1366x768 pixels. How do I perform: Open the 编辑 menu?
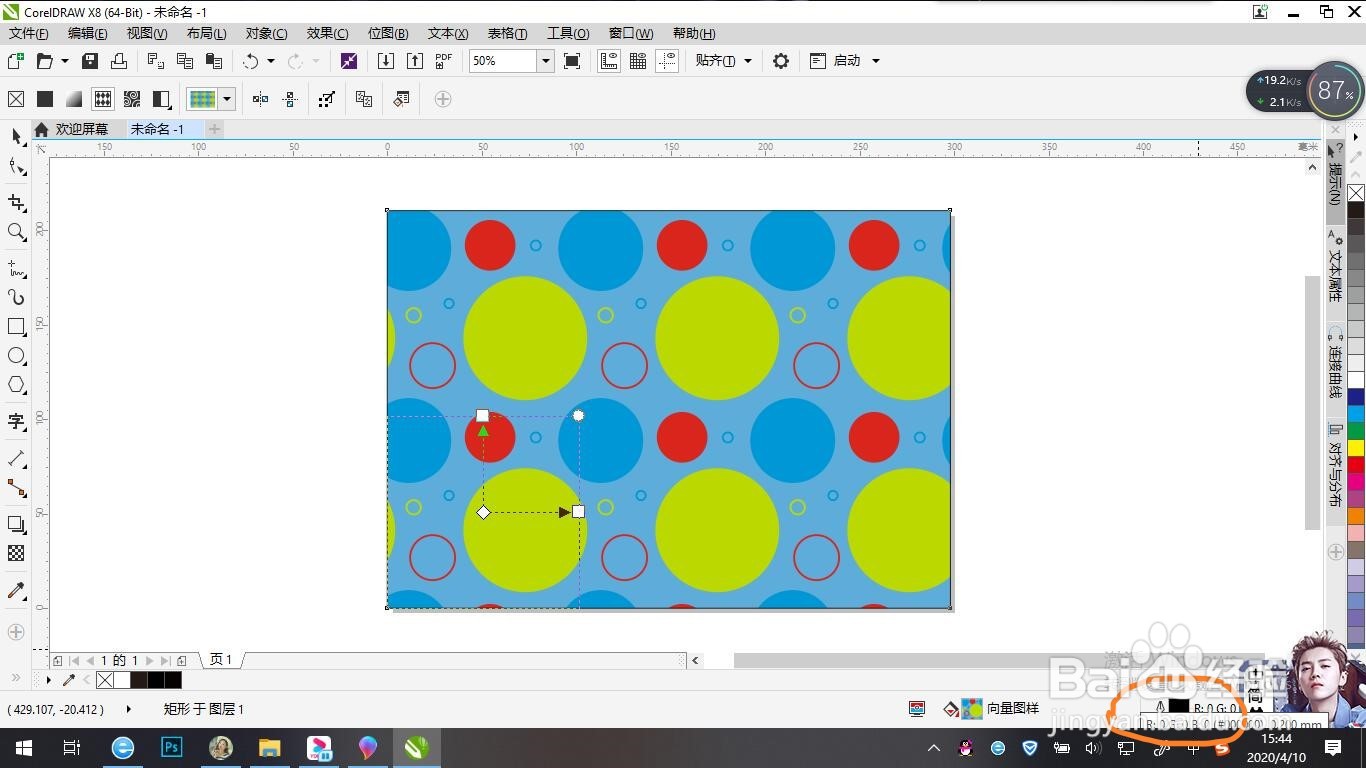pos(88,33)
